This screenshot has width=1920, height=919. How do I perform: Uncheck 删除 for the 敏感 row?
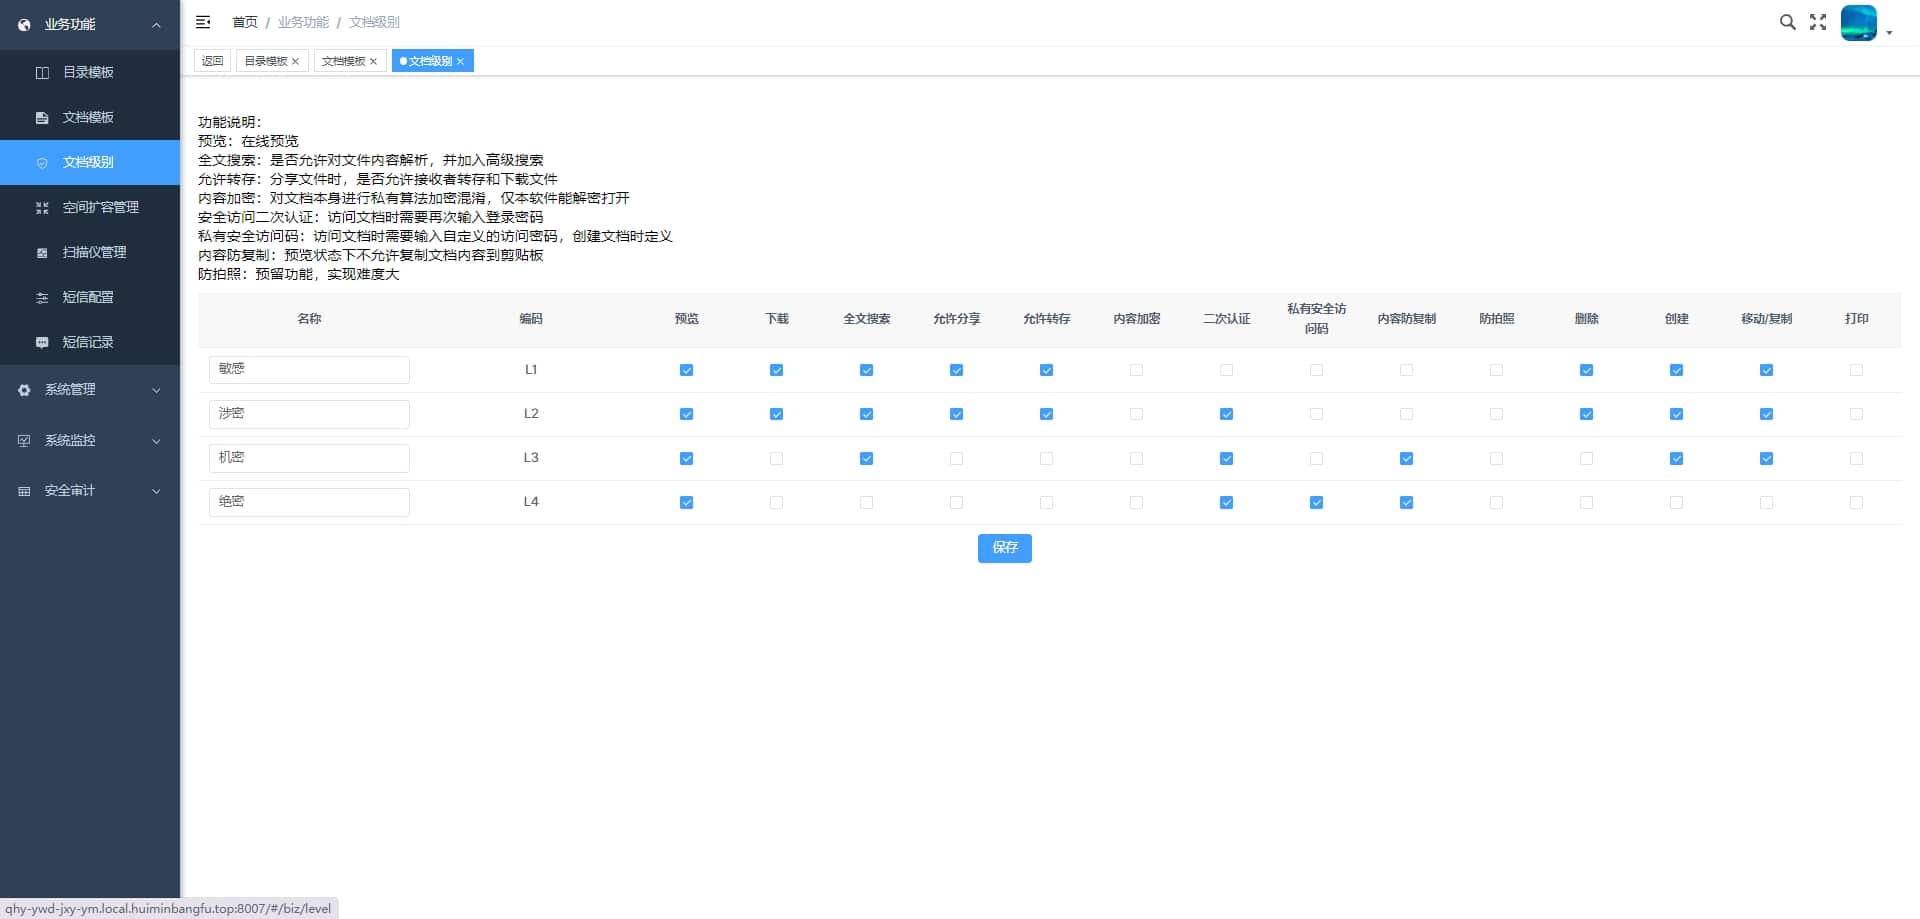pyautogui.click(x=1586, y=370)
